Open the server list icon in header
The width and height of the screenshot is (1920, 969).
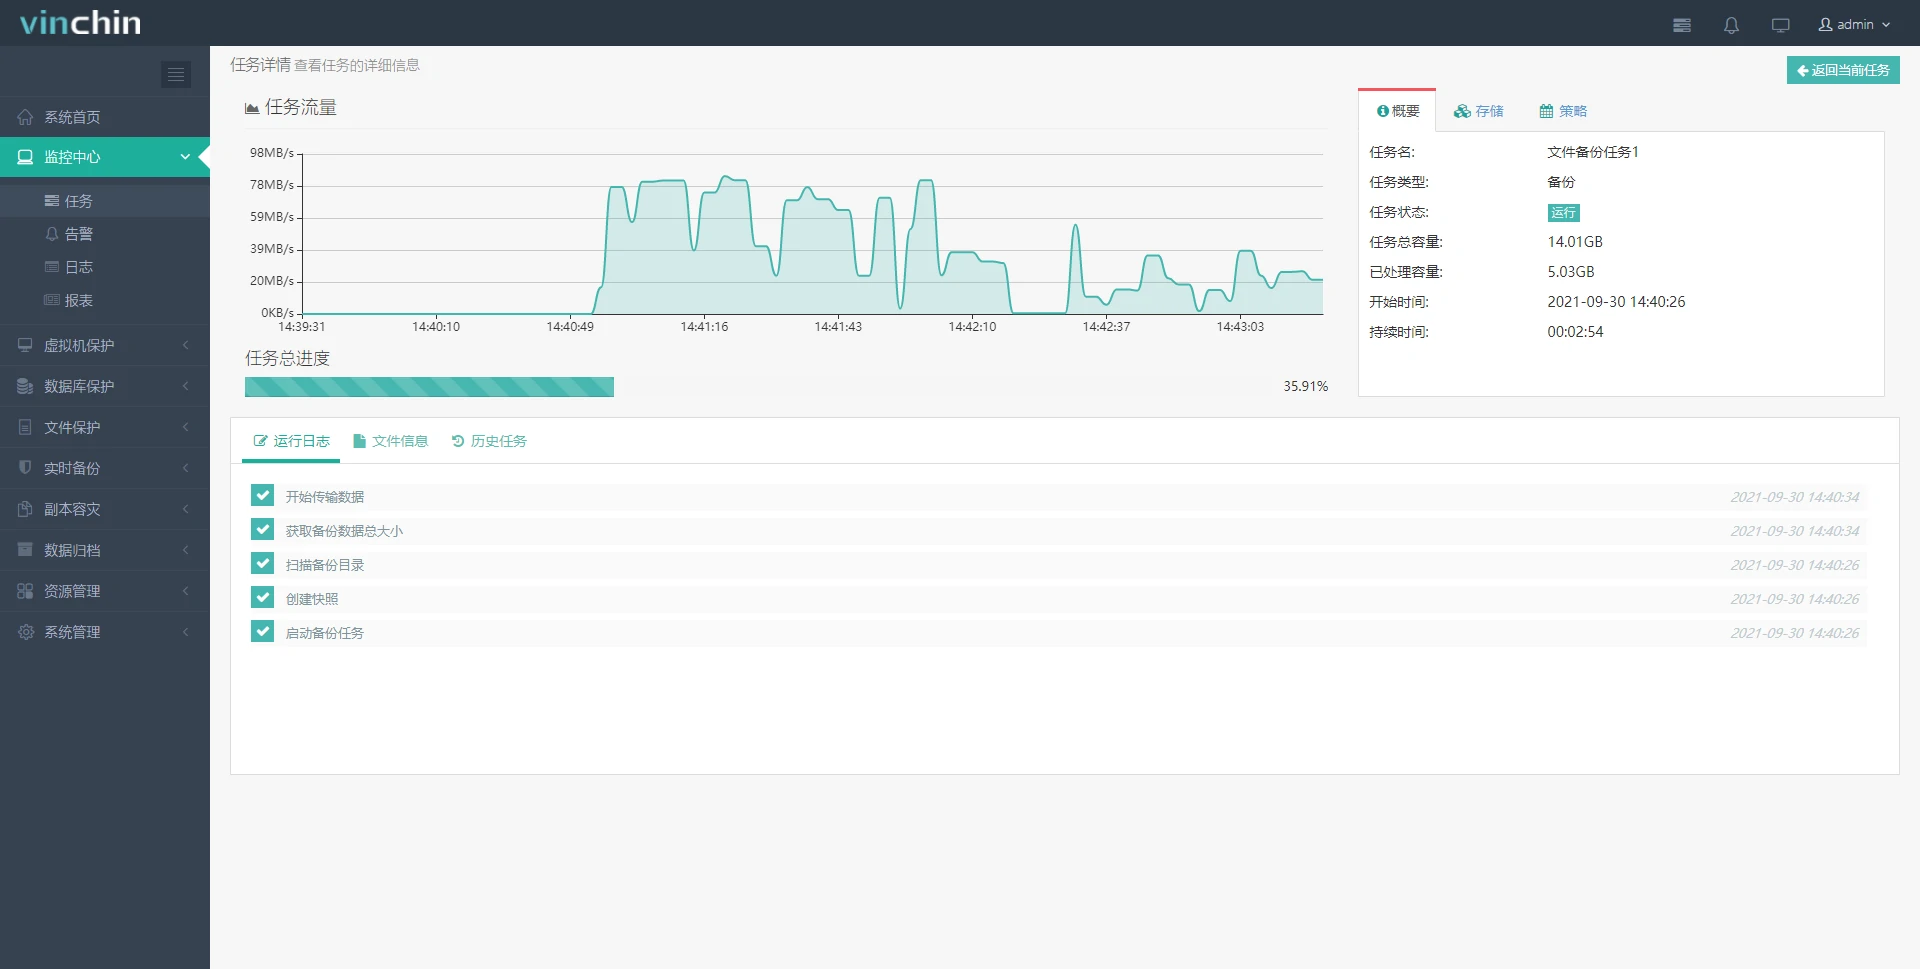[x=1682, y=25]
